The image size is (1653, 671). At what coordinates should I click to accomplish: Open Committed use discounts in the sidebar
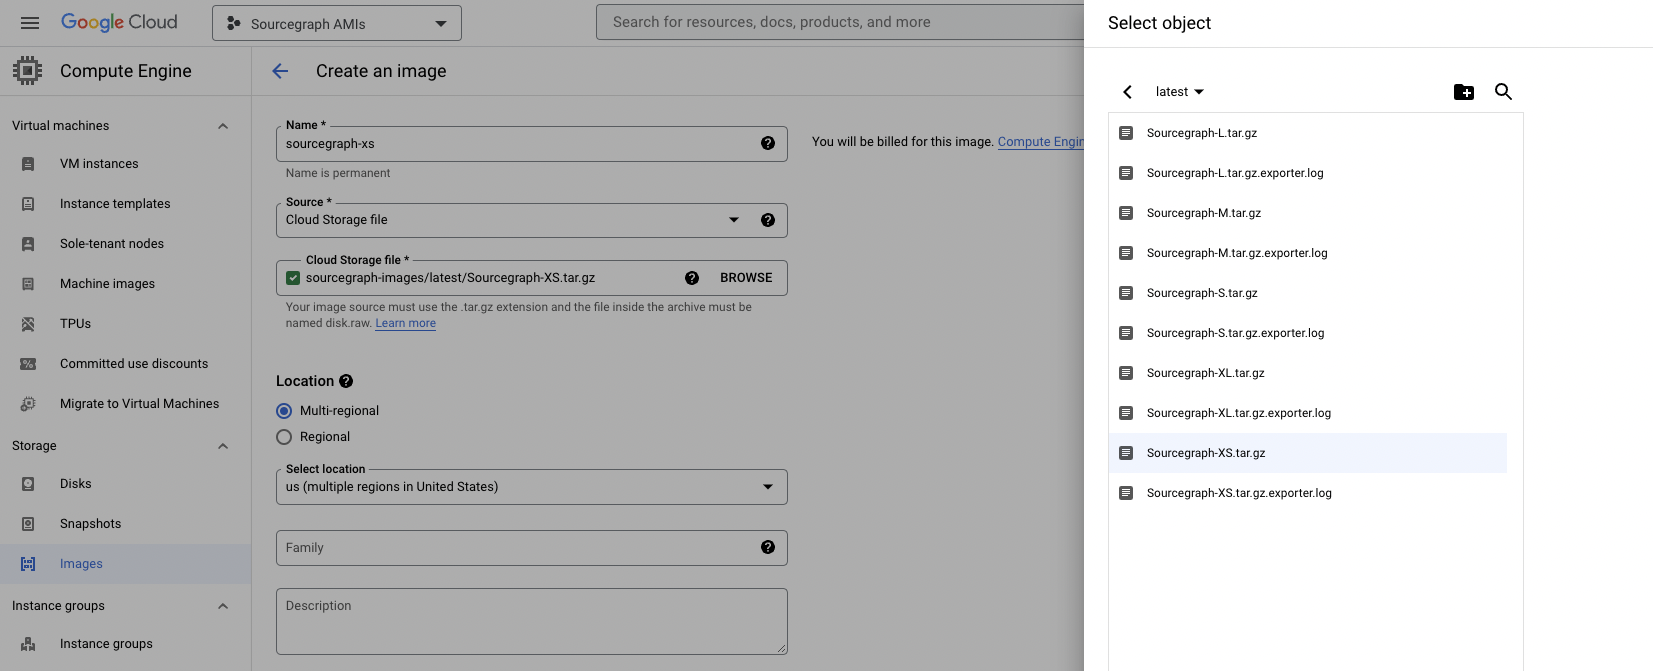pos(126,364)
